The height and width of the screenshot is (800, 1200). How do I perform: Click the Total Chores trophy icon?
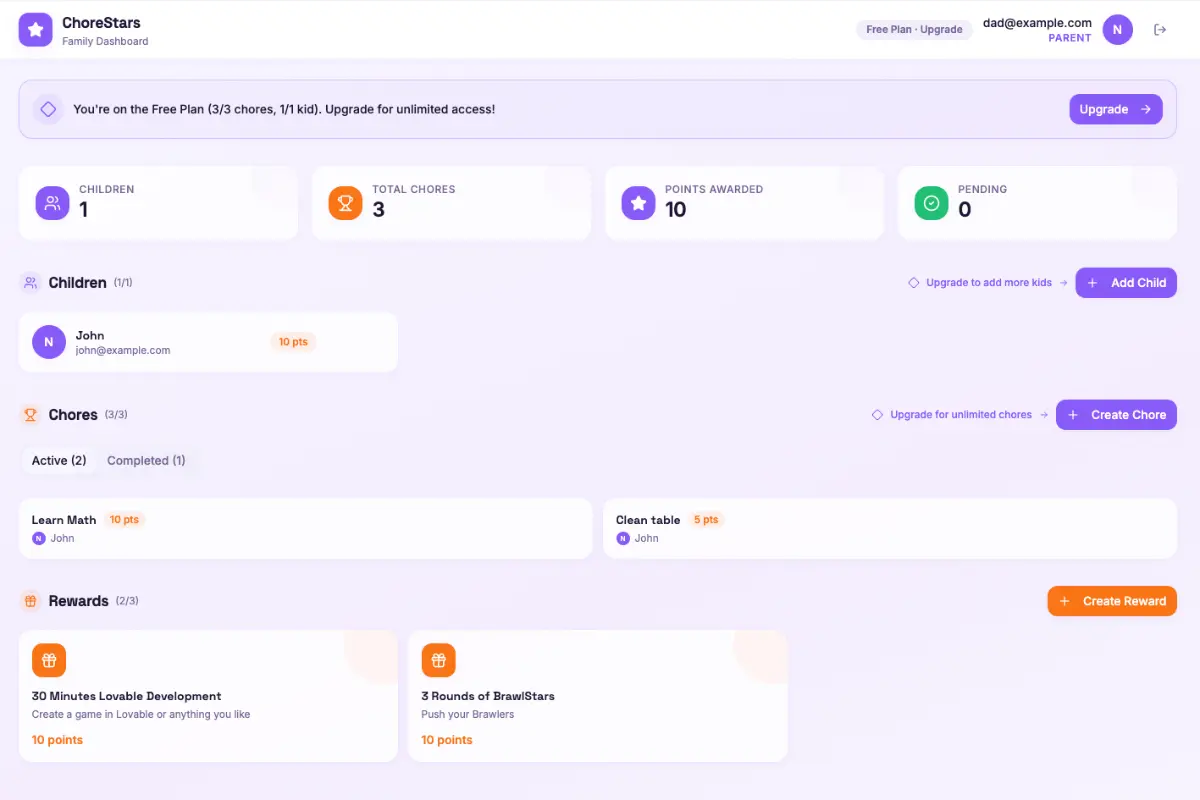coord(345,203)
